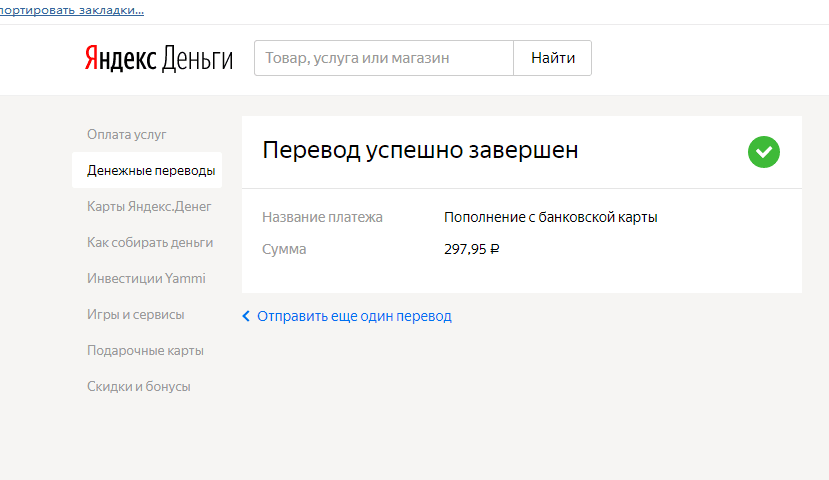Focus the Товар, услуга или магазин search field
829x480 pixels.
[384, 58]
